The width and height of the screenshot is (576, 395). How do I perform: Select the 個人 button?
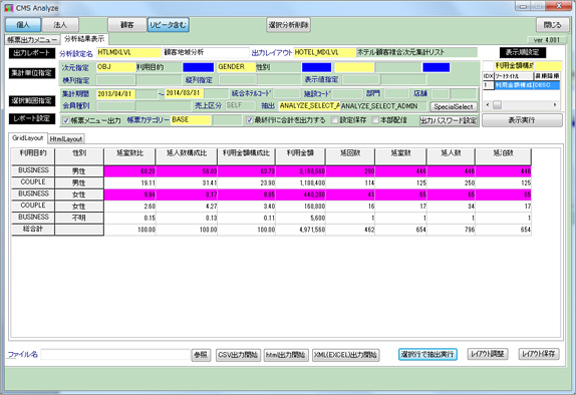pos(23,25)
